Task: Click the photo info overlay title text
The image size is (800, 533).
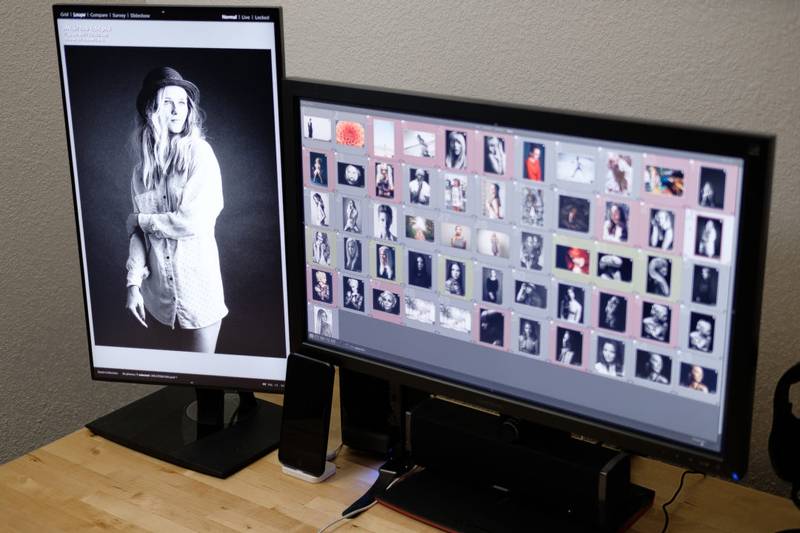Action: 88,31
